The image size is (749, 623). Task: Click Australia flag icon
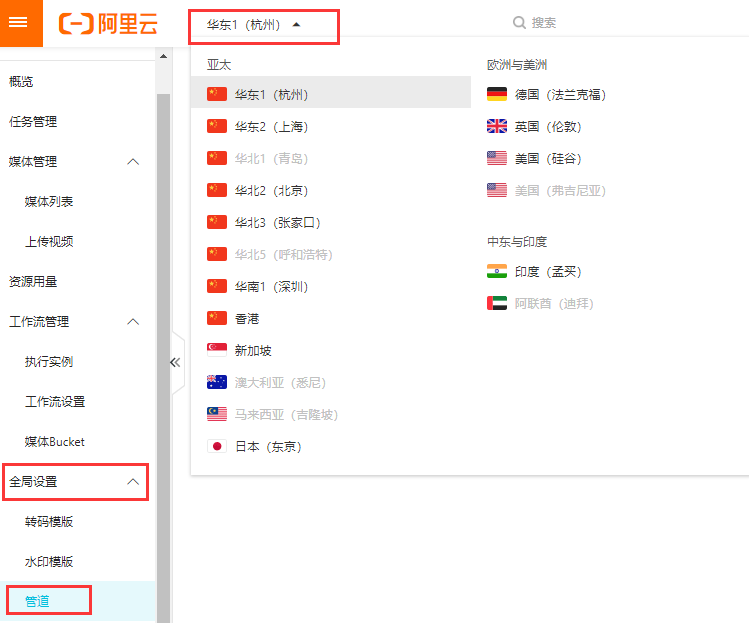click(217, 382)
